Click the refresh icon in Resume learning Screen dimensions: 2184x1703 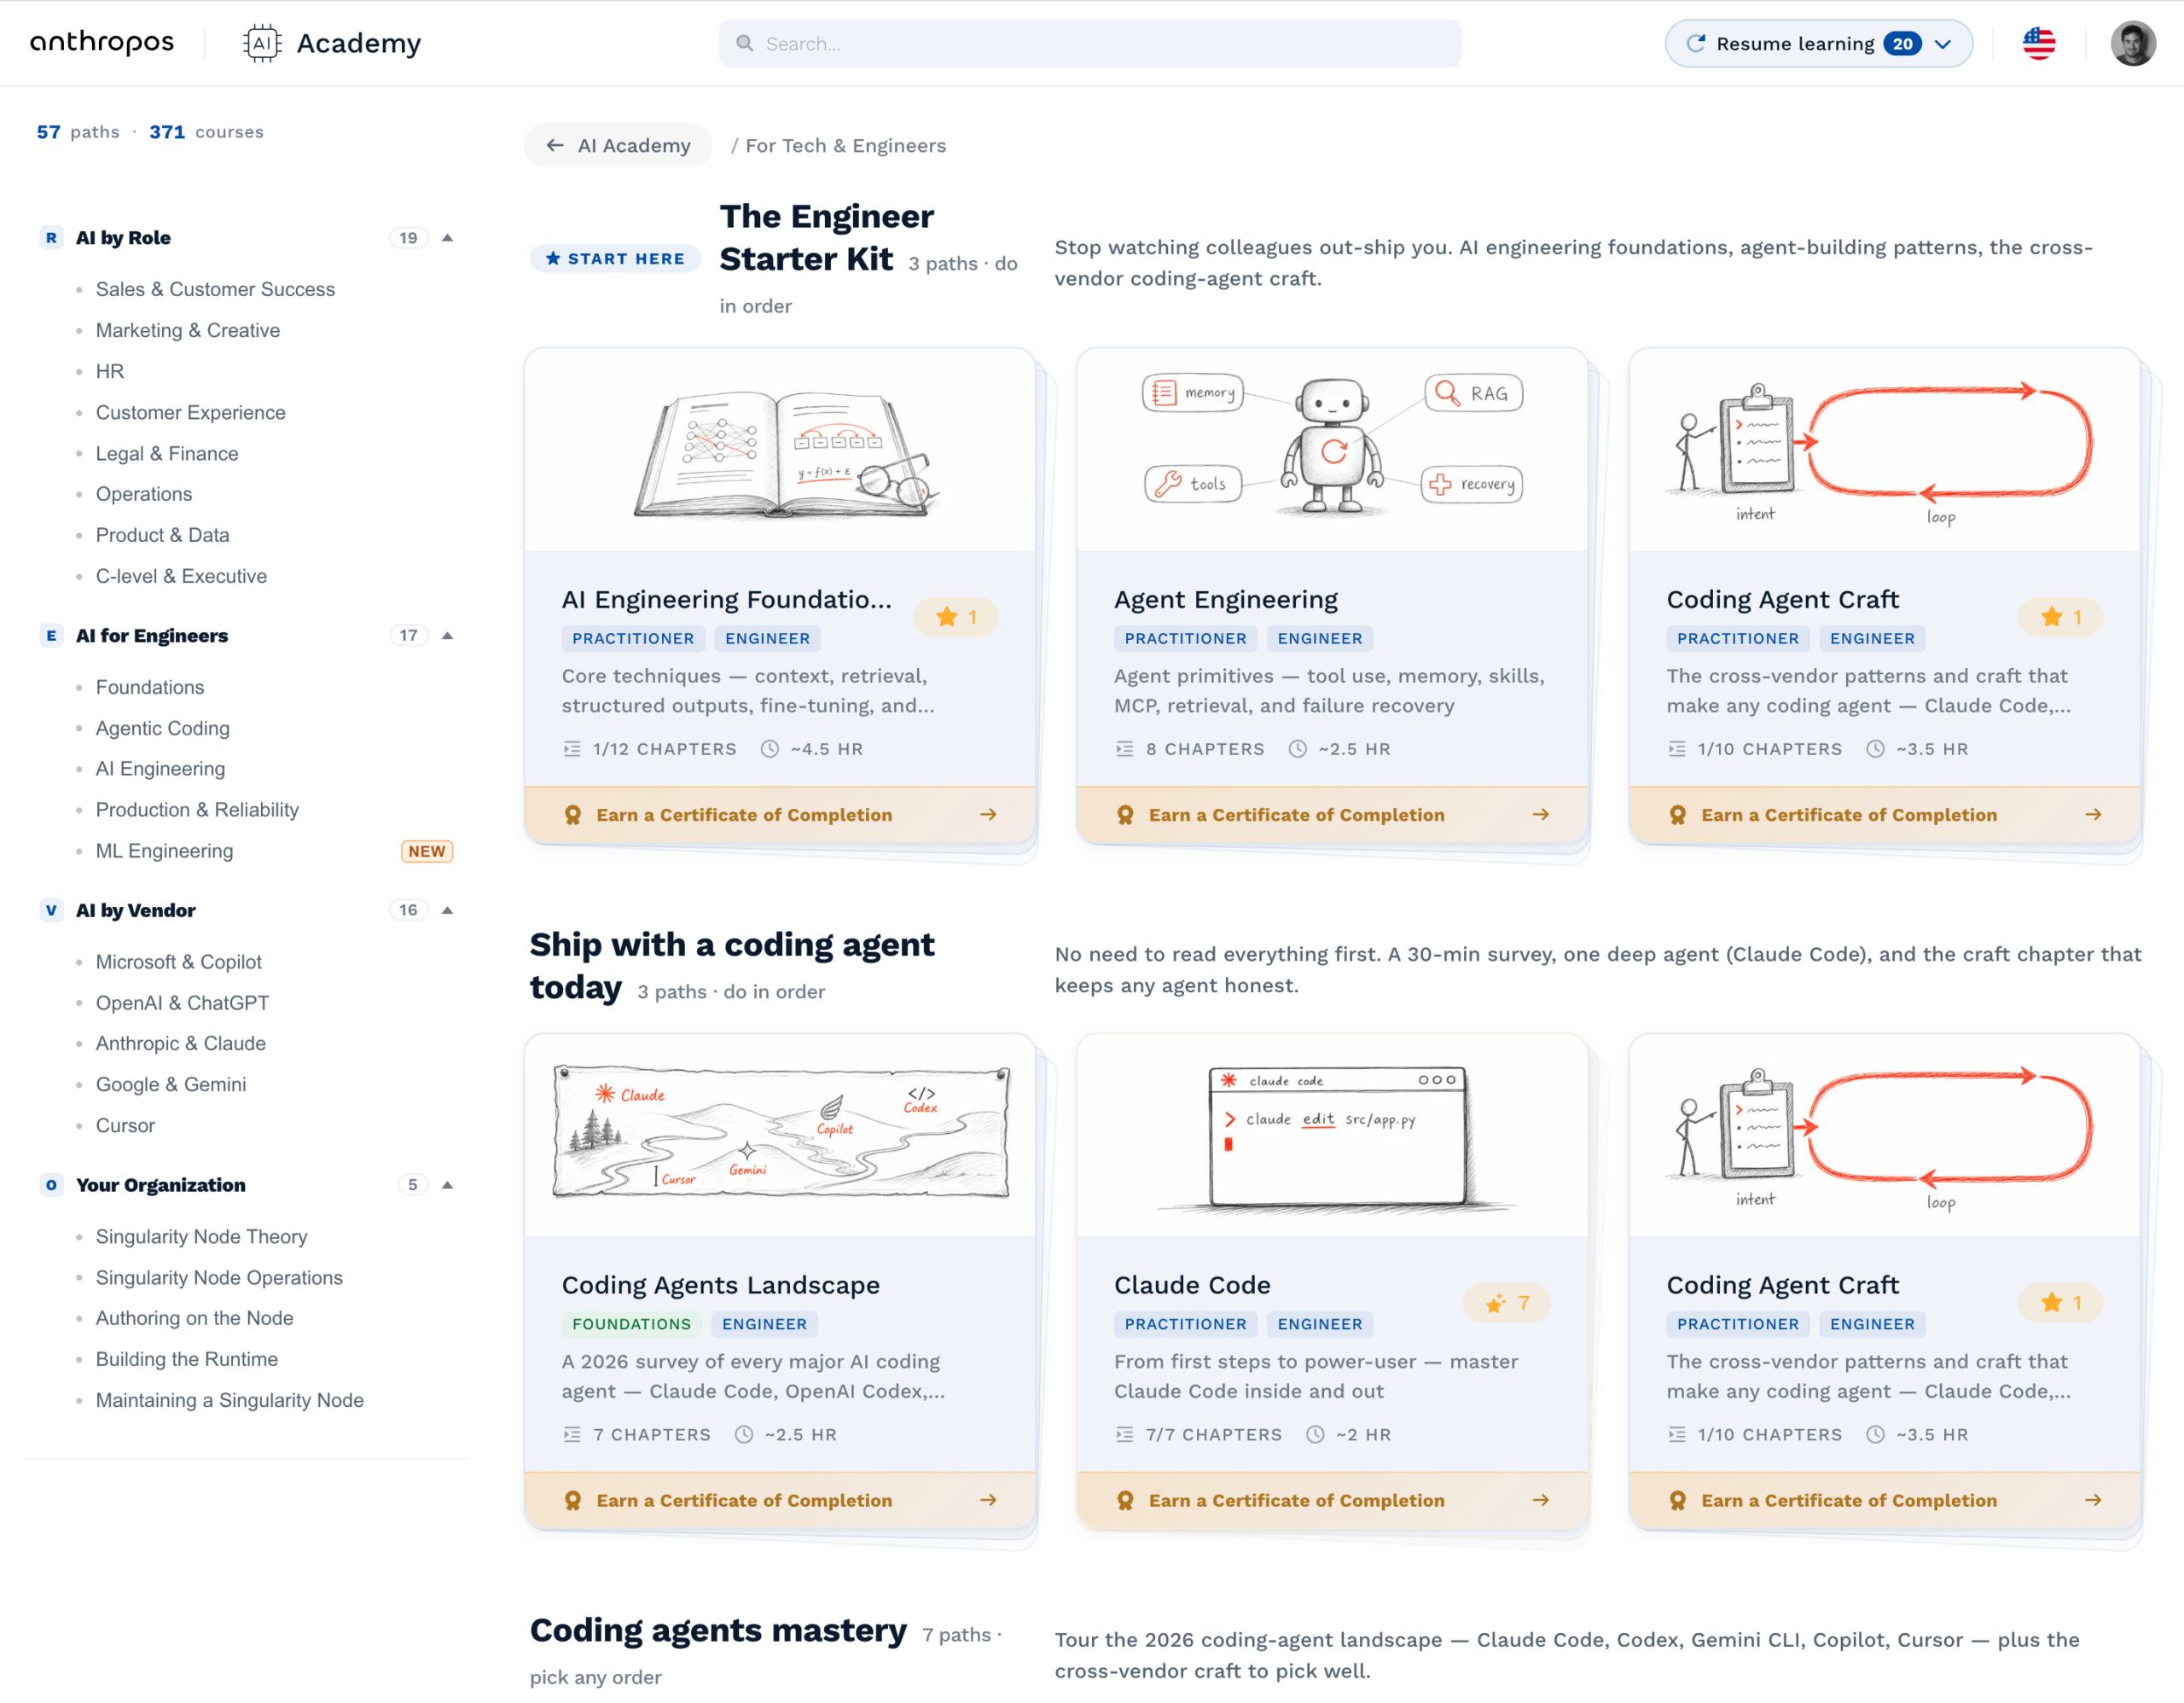[1696, 43]
